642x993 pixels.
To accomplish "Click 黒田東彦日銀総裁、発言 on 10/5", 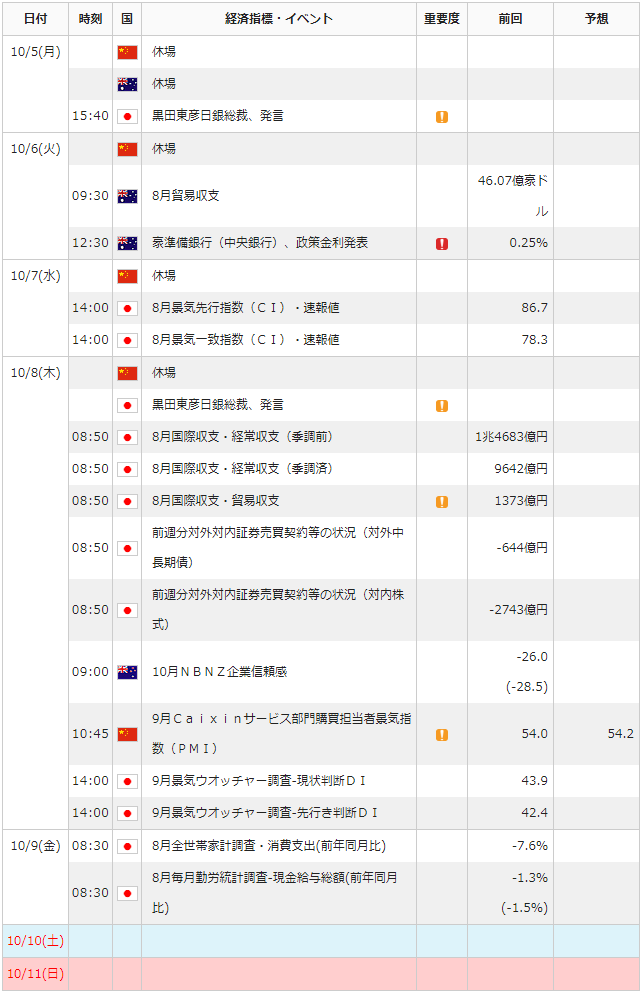I will [218, 116].
